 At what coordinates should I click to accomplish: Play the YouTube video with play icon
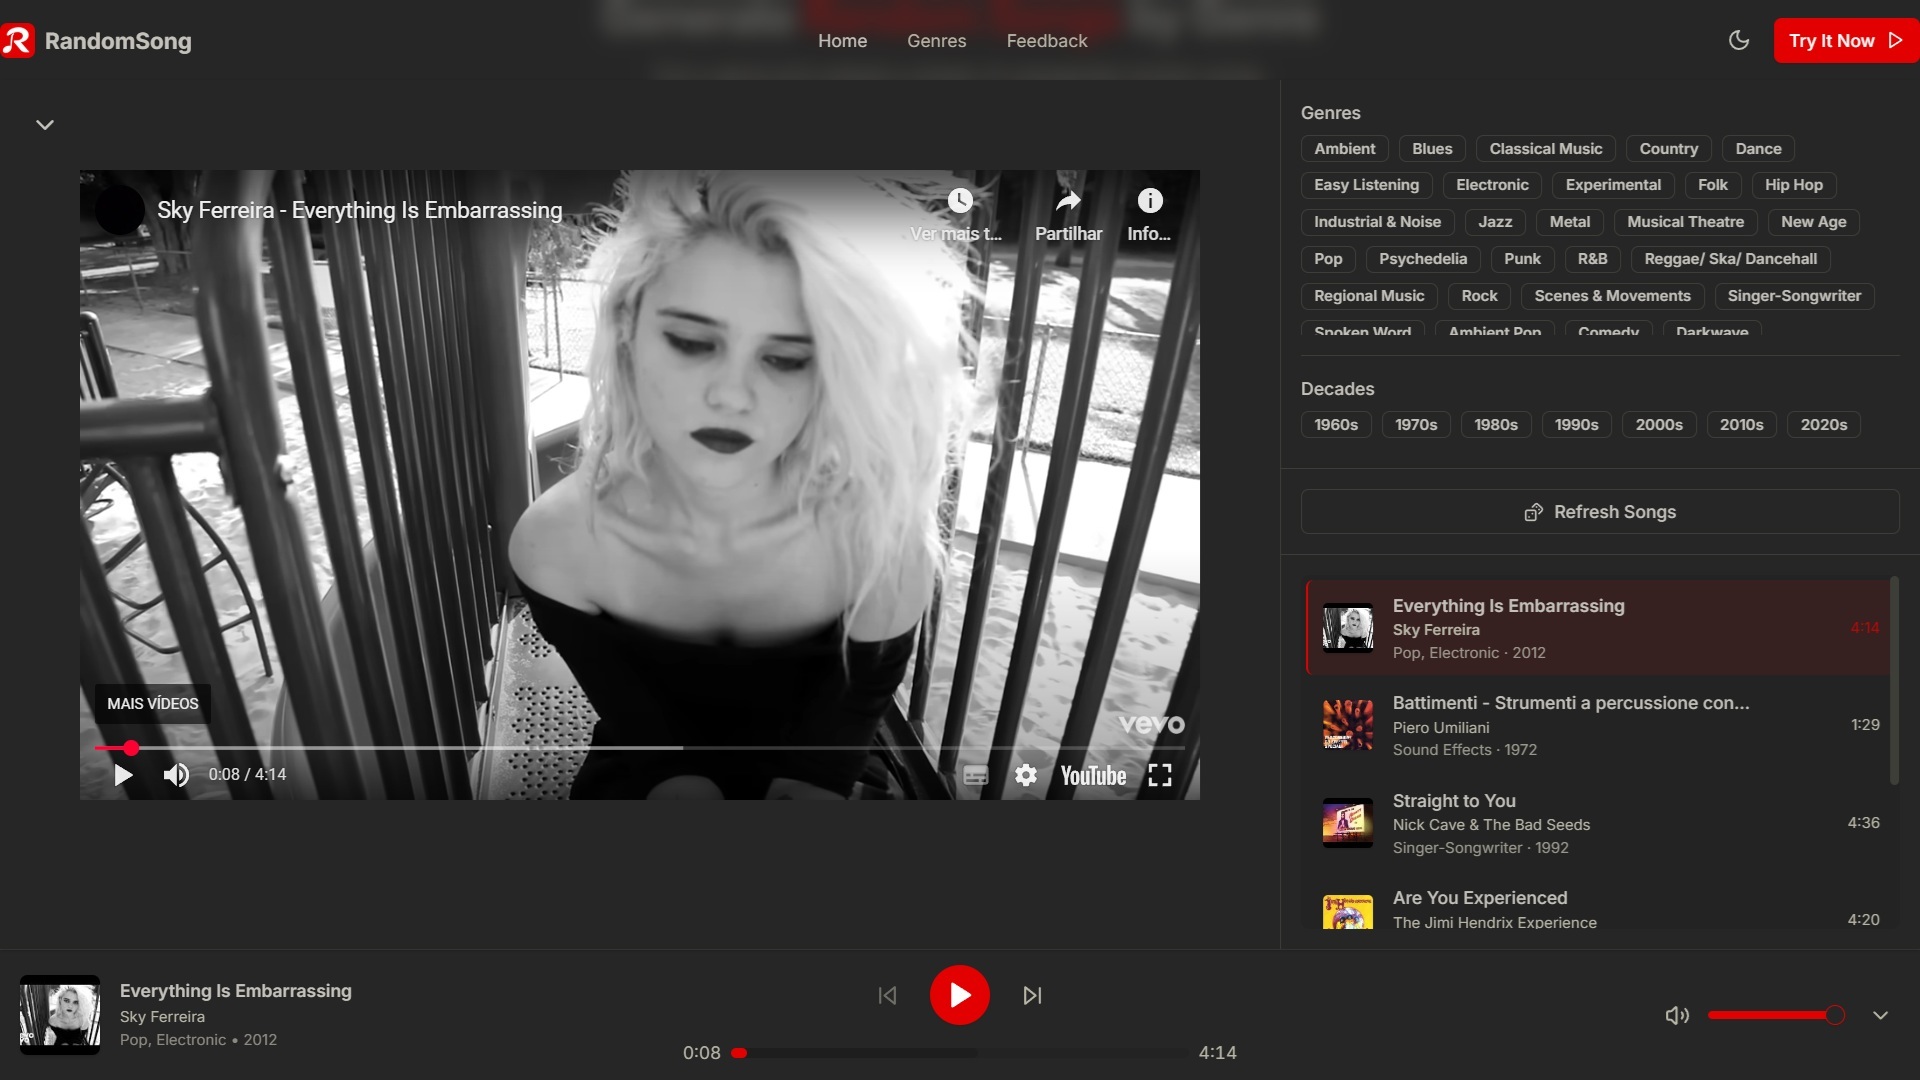123,775
